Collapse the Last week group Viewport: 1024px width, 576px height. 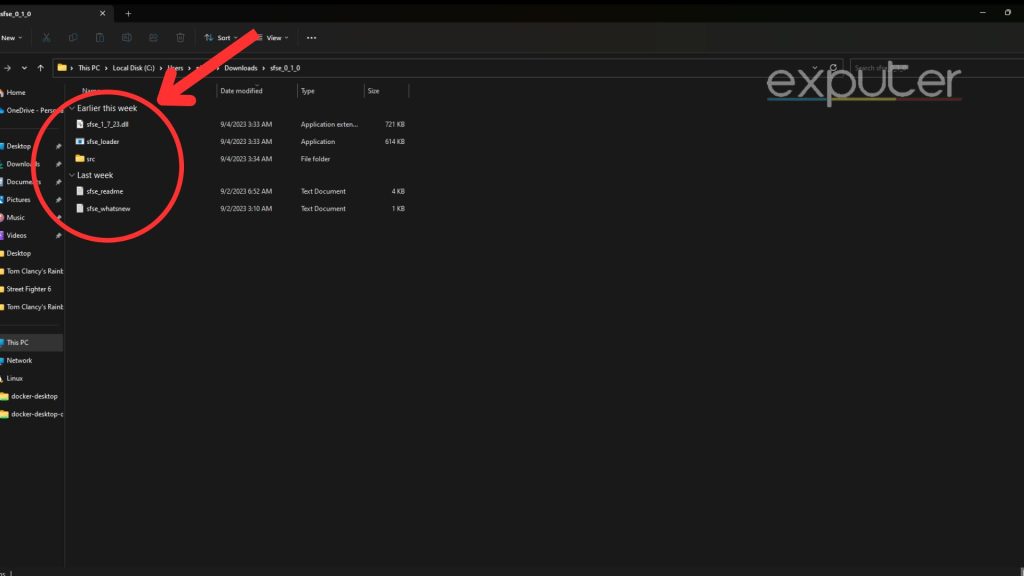[70, 175]
